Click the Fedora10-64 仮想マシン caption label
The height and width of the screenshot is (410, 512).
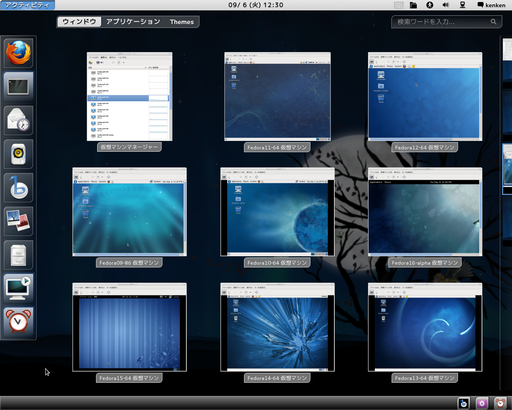click(277, 263)
